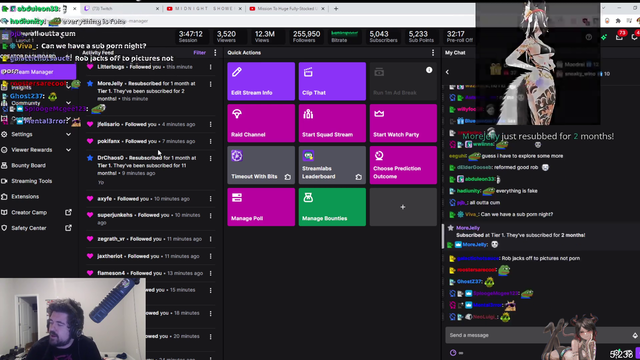This screenshot has height=360, width=640.
Task: Open Streamlabs Leaderboard tile
Action: (x=332, y=165)
